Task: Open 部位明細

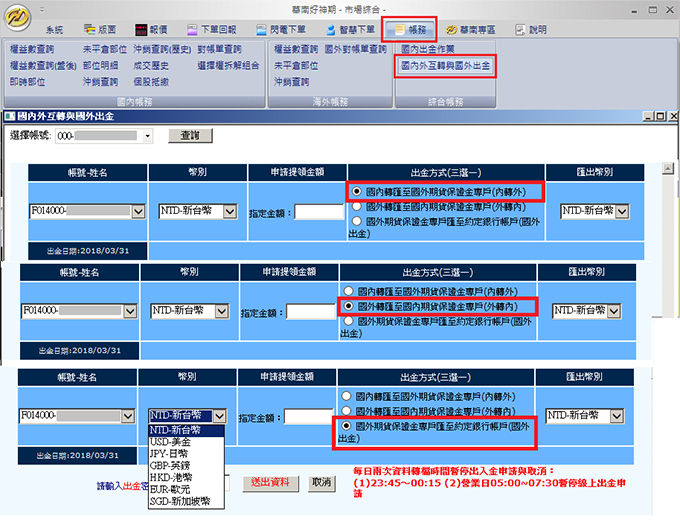Action: click(101, 65)
